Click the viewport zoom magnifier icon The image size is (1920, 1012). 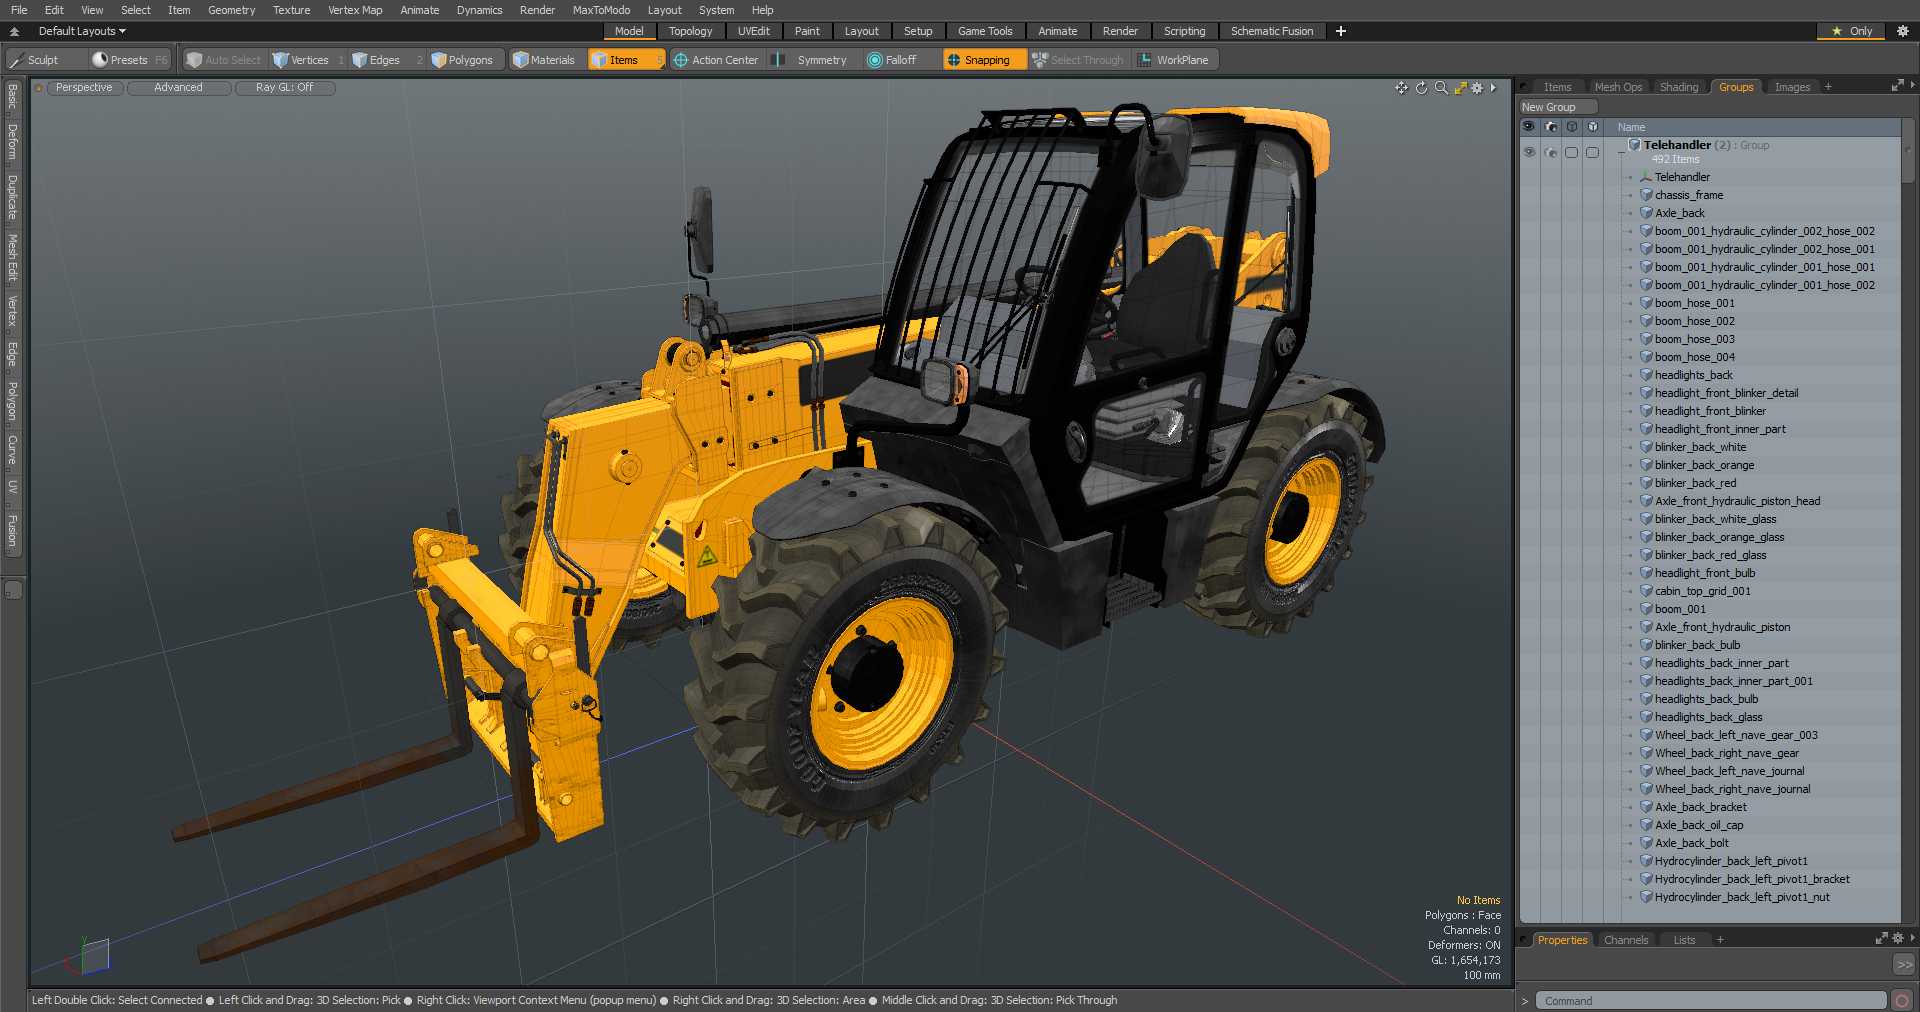tap(1441, 88)
